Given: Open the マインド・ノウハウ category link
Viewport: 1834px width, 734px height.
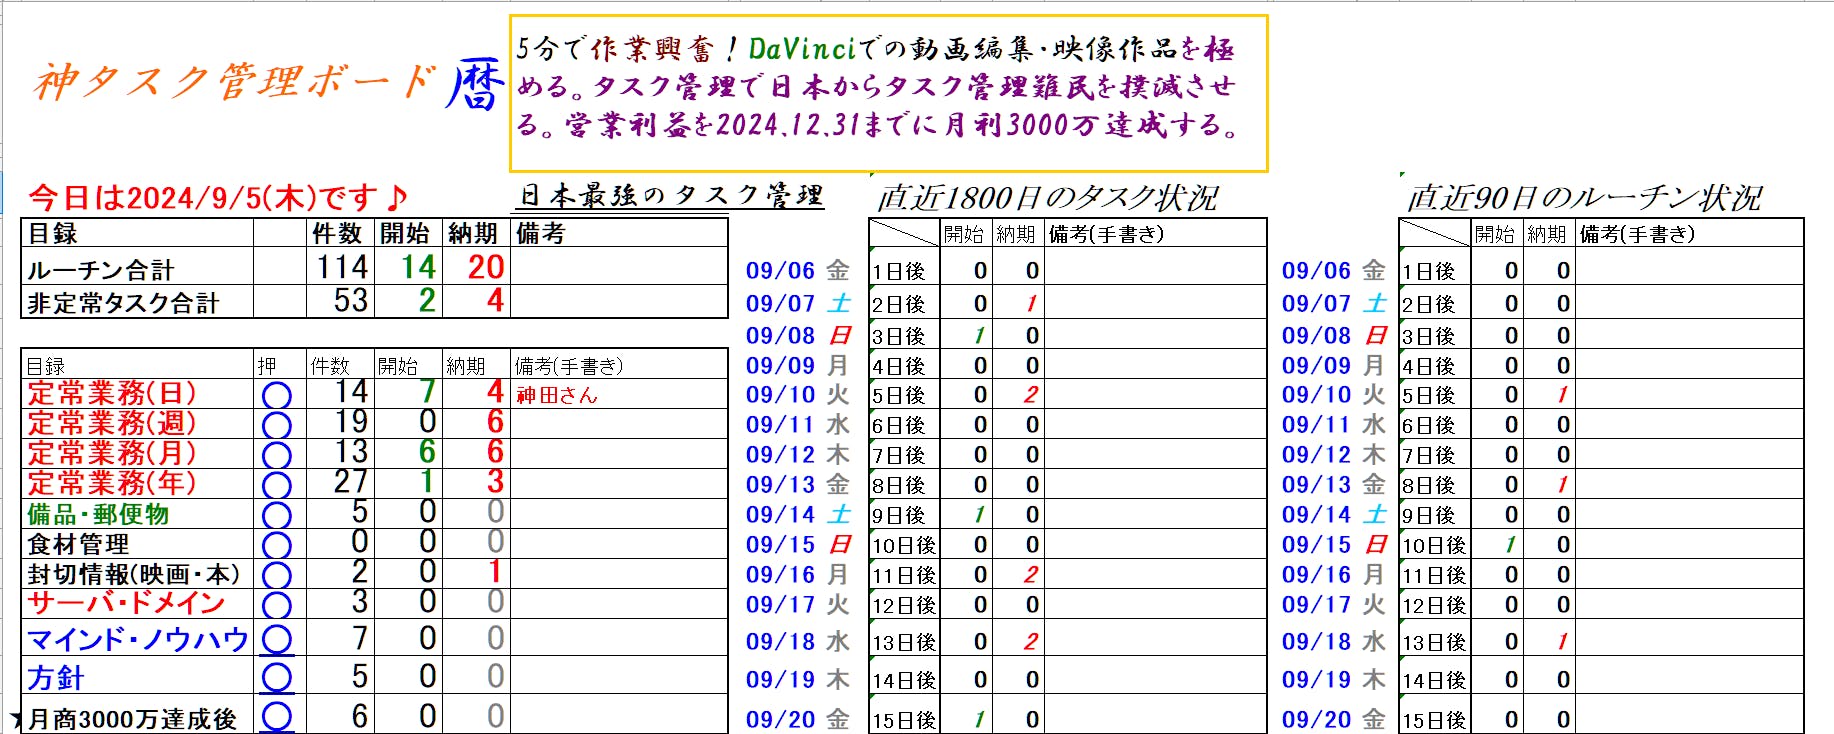Looking at the screenshot, I should point(138,639).
